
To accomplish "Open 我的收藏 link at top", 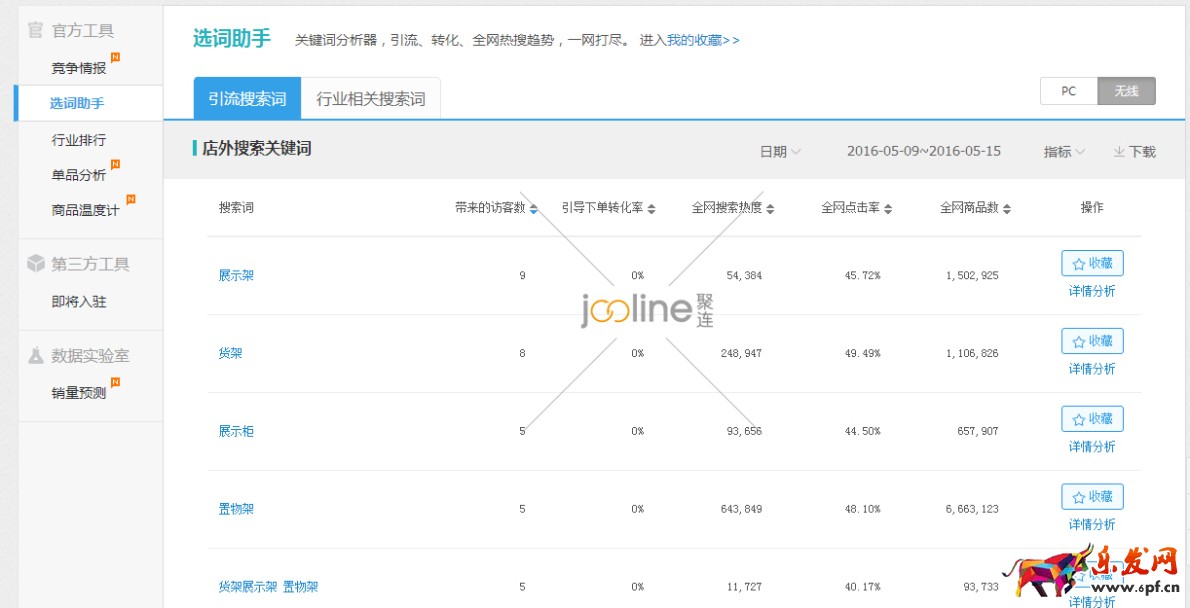I will point(703,40).
